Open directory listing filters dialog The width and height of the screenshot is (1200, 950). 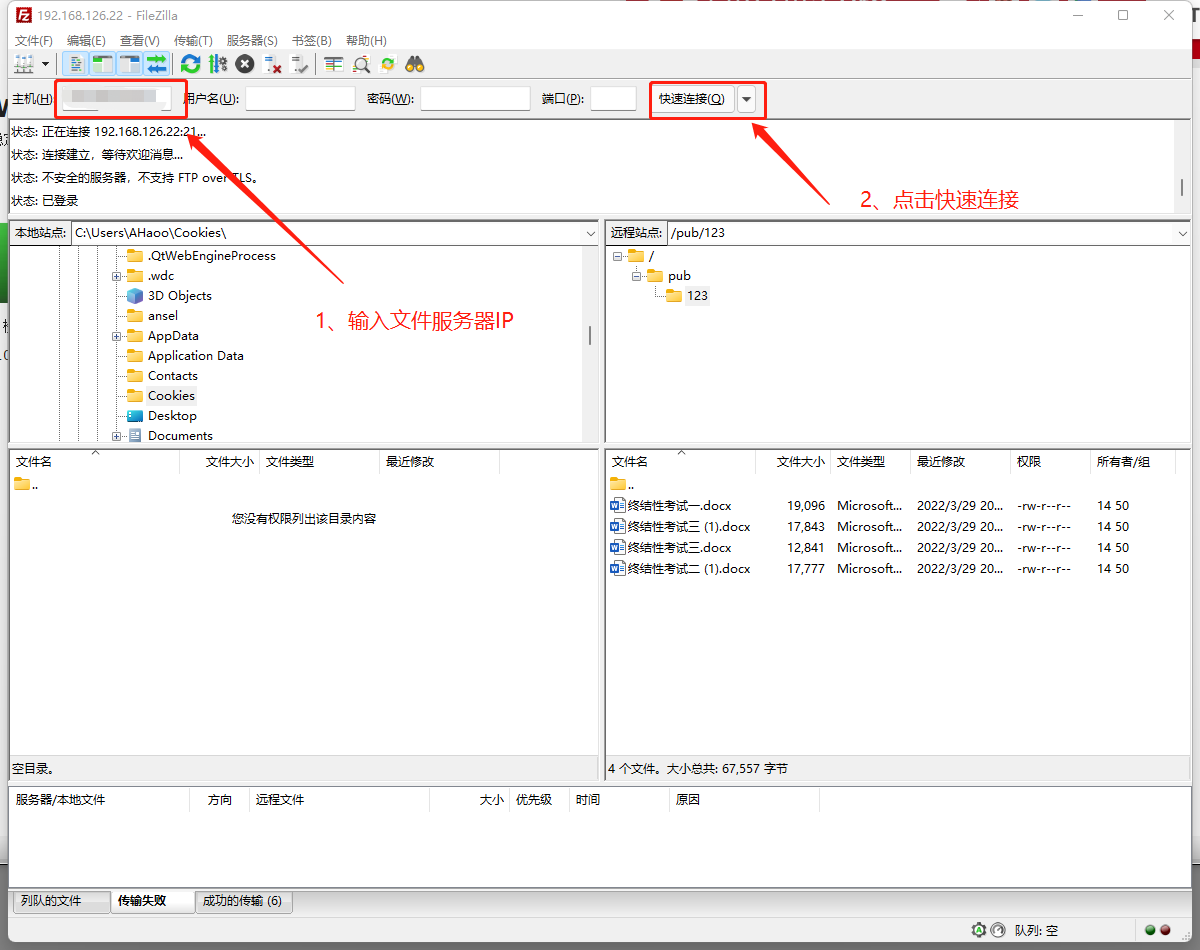point(334,64)
